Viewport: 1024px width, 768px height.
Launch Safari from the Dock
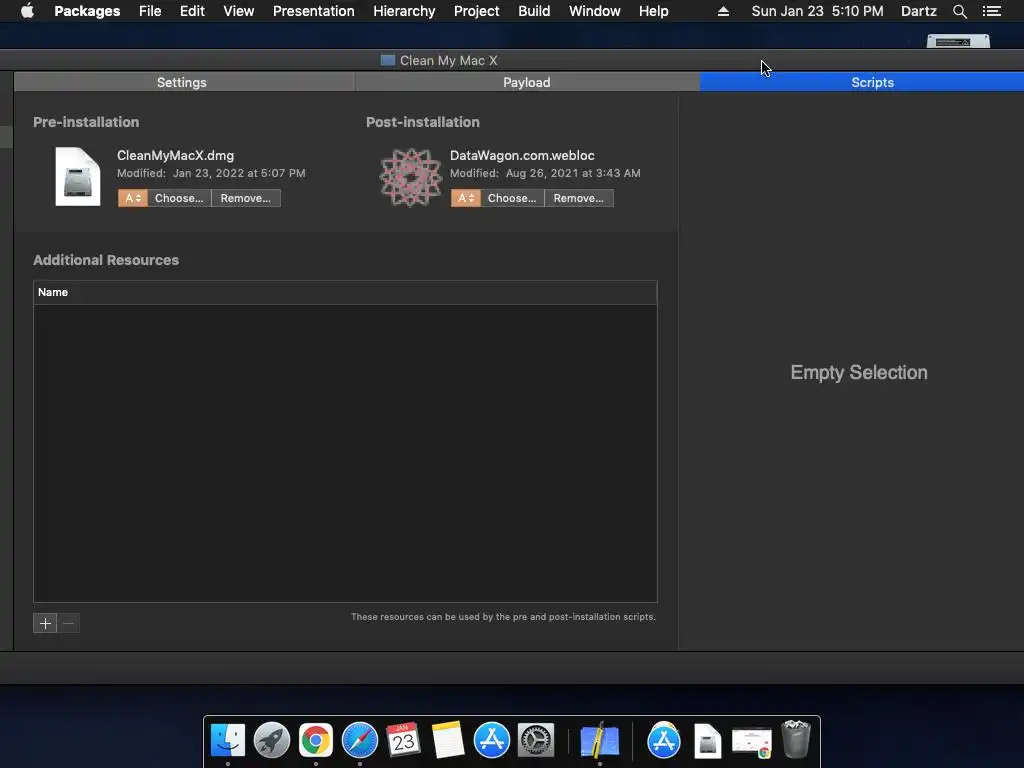pos(360,740)
